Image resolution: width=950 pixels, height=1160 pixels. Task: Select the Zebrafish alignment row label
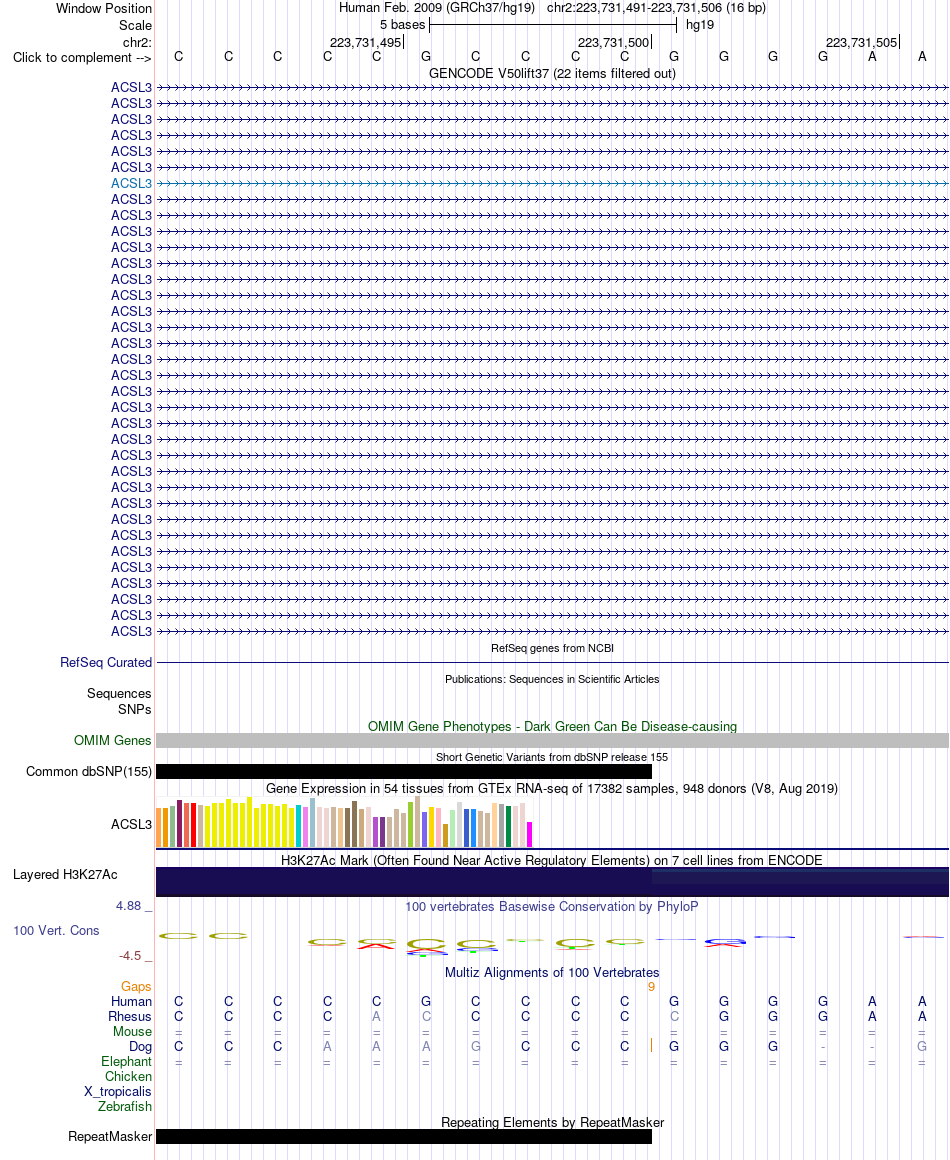(x=125, y=1107)
